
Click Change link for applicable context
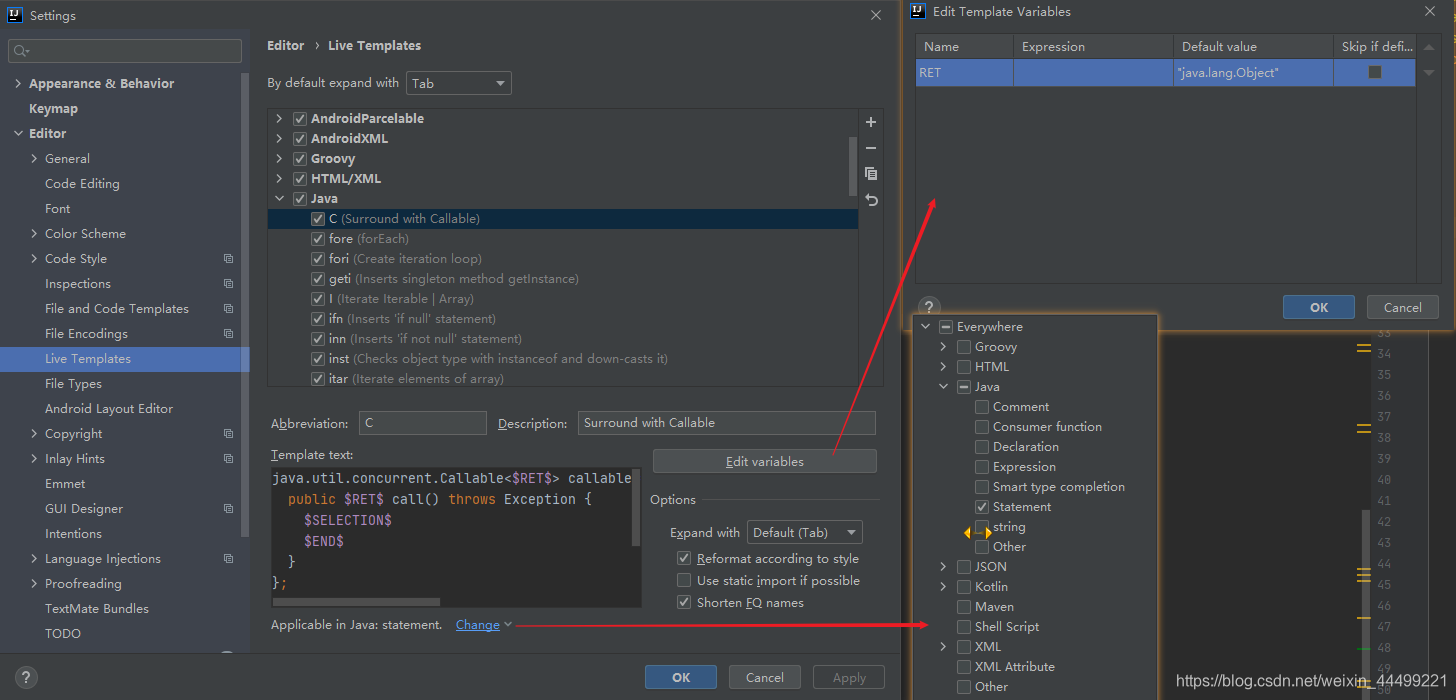click(478, 625)
